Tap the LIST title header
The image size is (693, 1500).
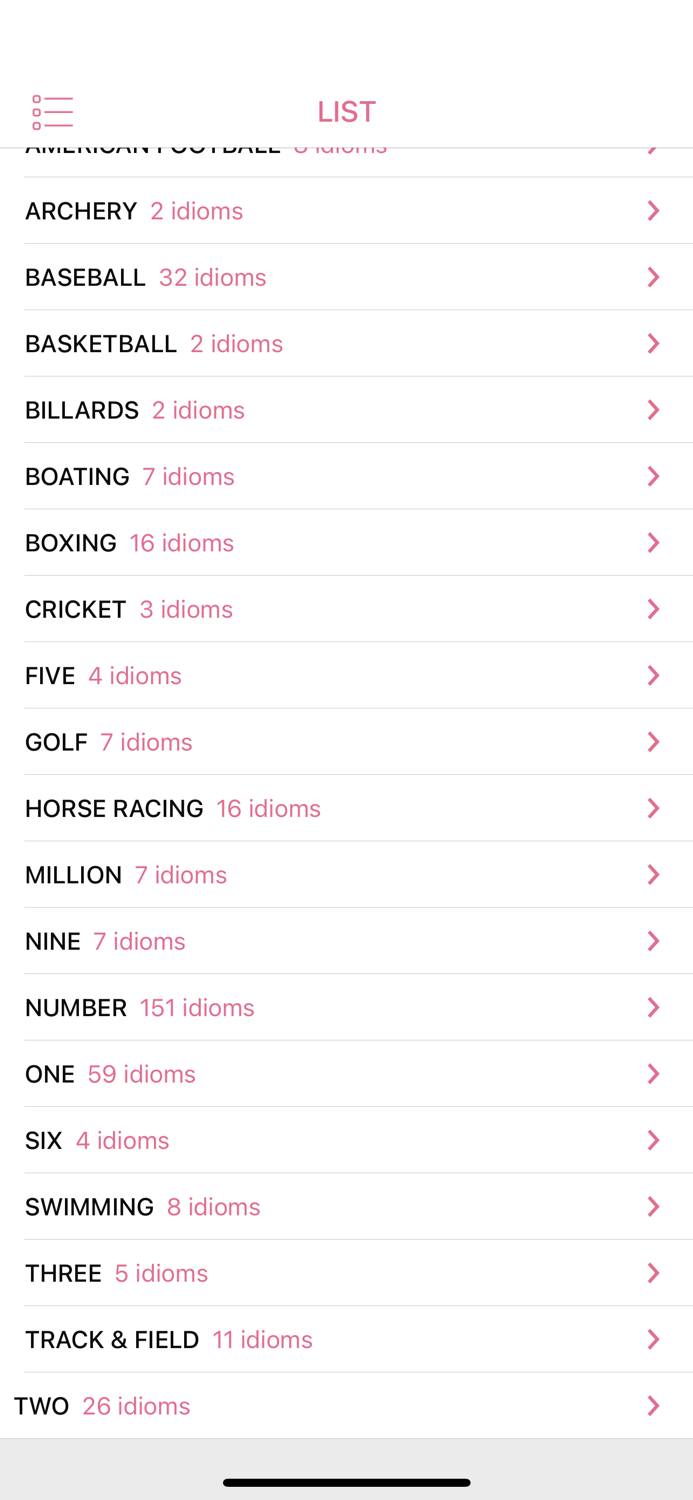(346, 110)
